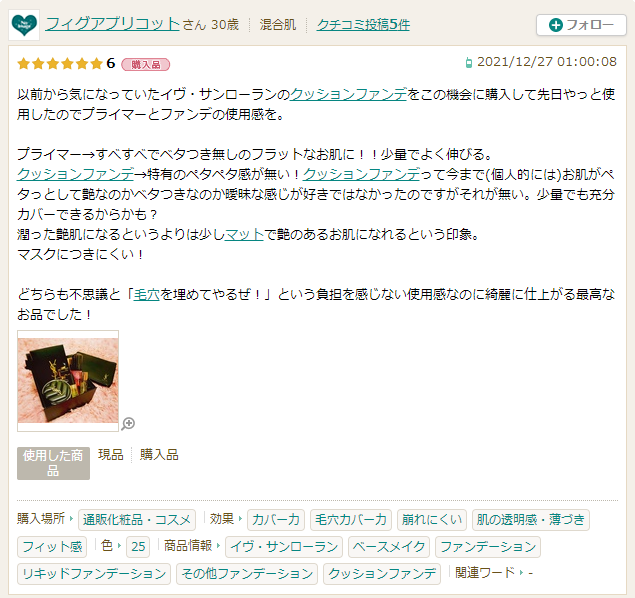Open クチコミ投稿5件 link
The image size is (635, 598).
pos(363,25)
